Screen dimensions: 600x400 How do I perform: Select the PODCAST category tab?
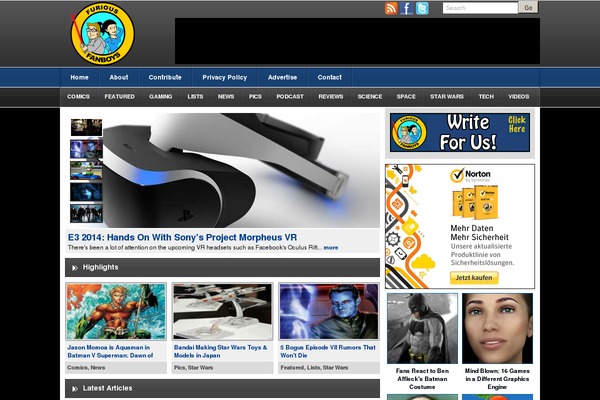290,97
